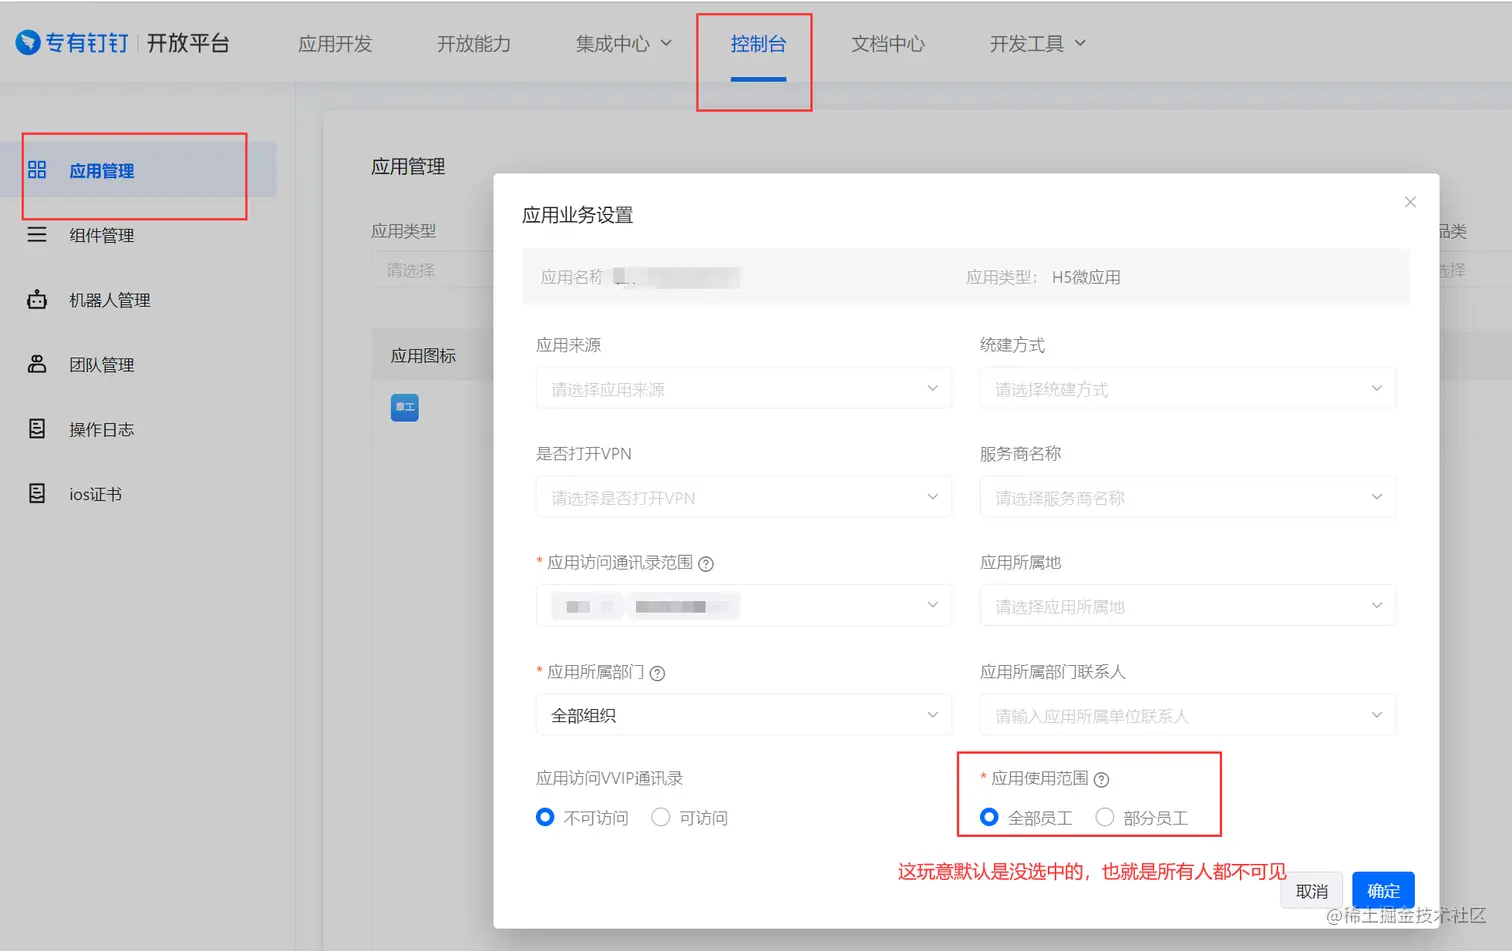Open the 应用来源 dropdown
This screenshot has height=951, width=1512.
pyautogui.click(x=744, y=388)
